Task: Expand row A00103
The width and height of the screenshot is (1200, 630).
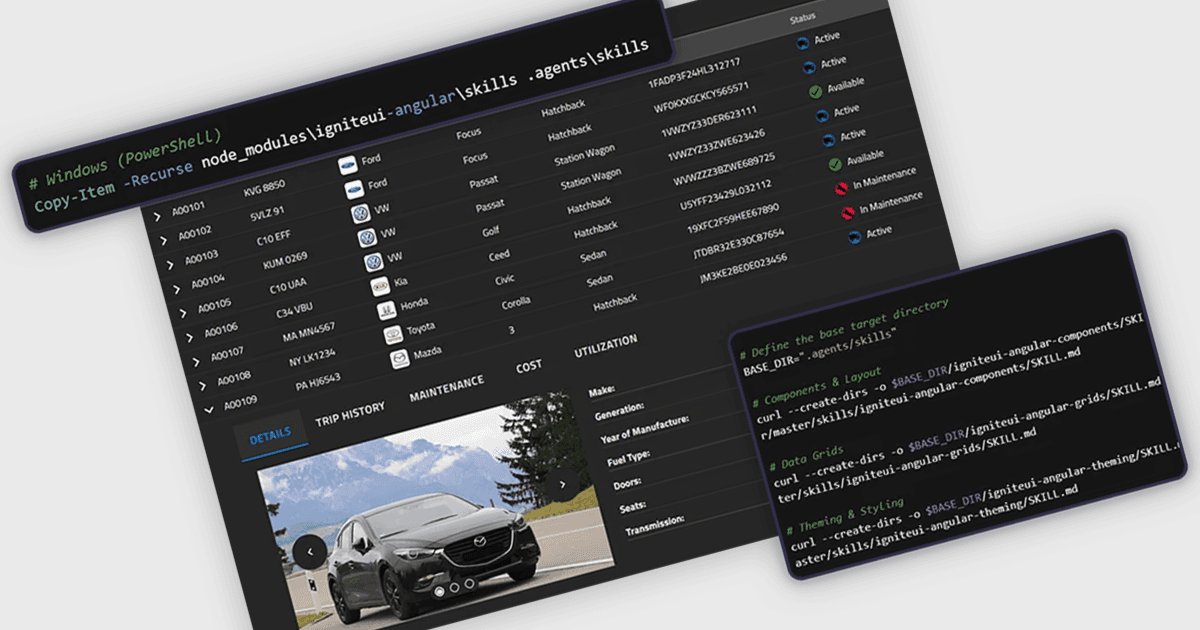Action: click(169, 263)
